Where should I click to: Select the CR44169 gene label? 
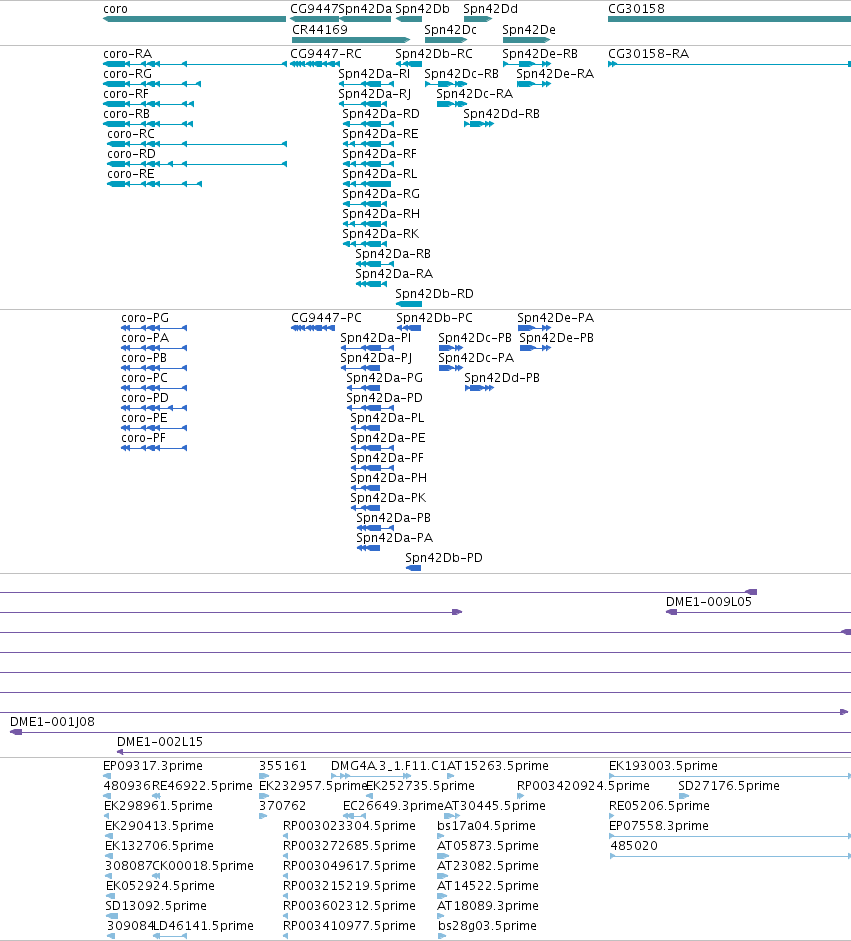pos(320,29)
